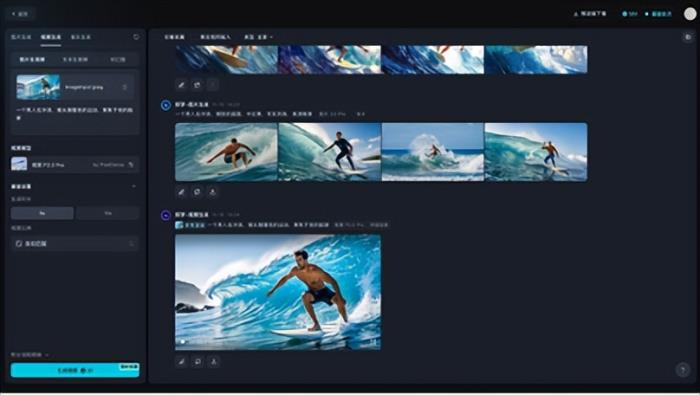Click the reset icon beside the left-panel tabs
This screenshot has width=700, height=395.
click(136, 37)
